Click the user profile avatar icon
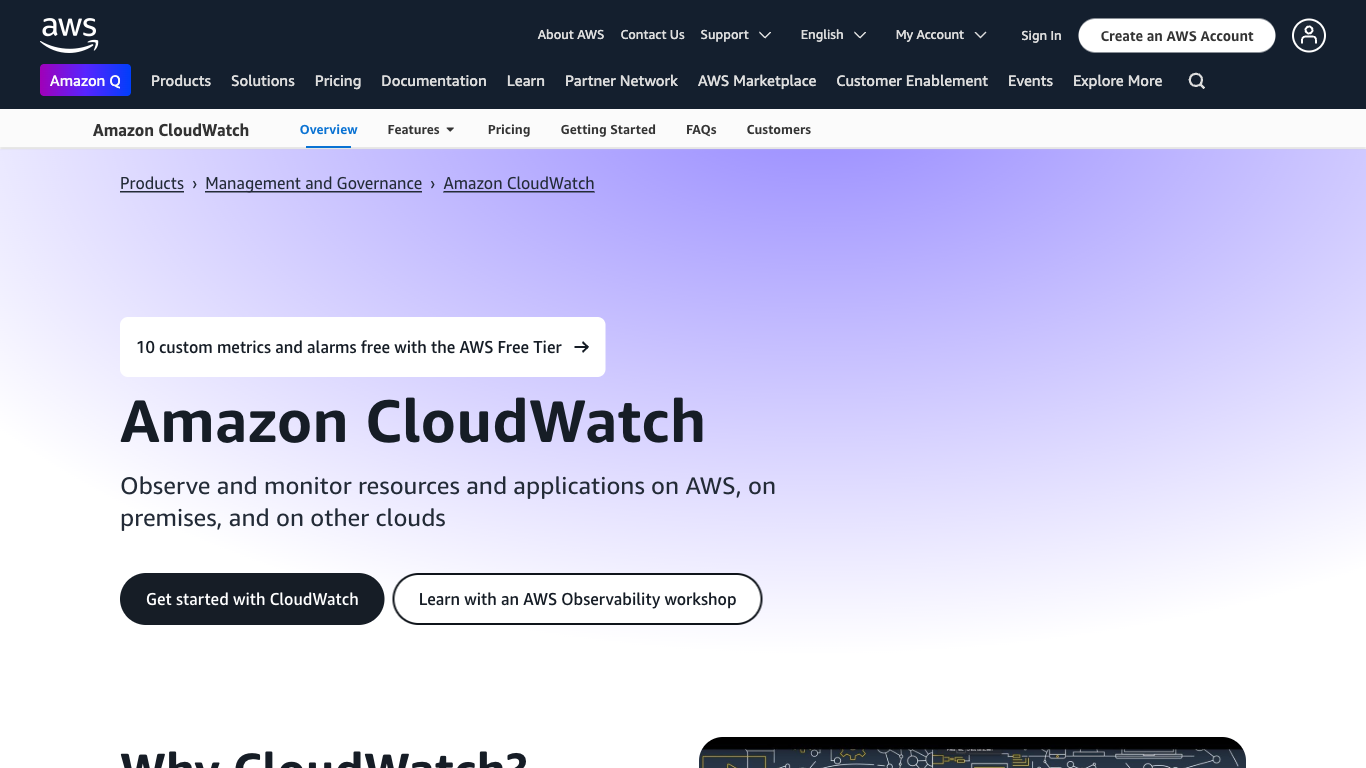The width and height of the screenshot is (1366, 768). (x=1308, y=35)
